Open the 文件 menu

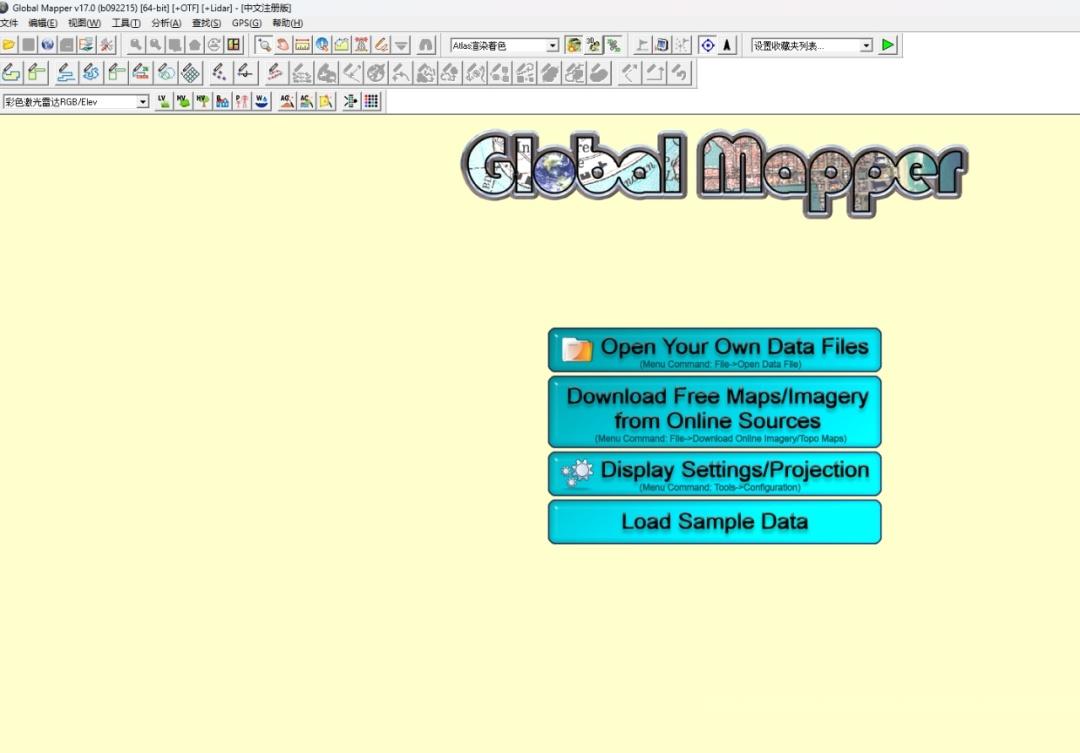point(12,22)
